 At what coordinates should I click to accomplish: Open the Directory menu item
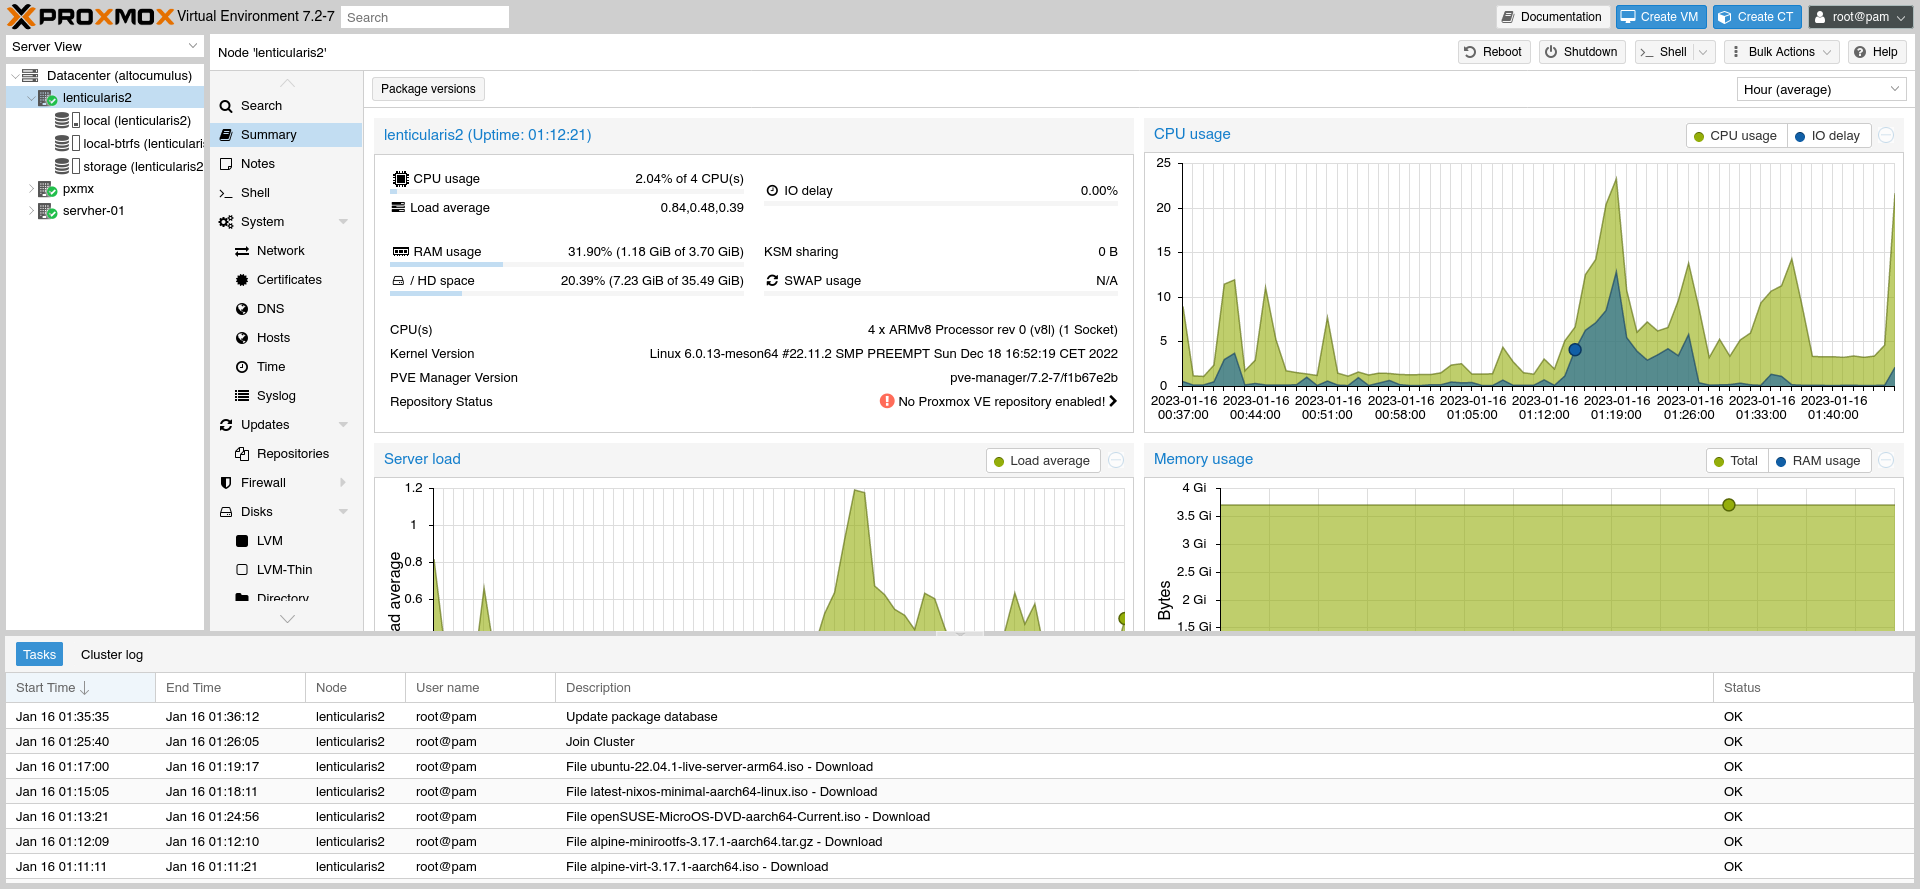pyautogui.click(x=286, y=598)
